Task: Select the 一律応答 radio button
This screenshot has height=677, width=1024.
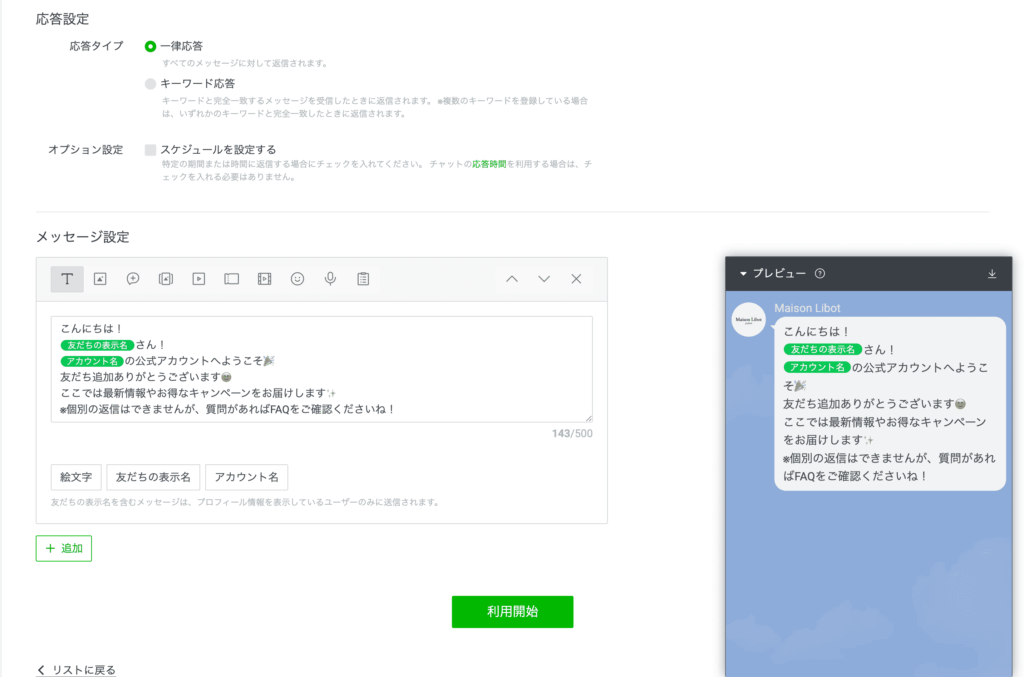Action: [151, 46]
